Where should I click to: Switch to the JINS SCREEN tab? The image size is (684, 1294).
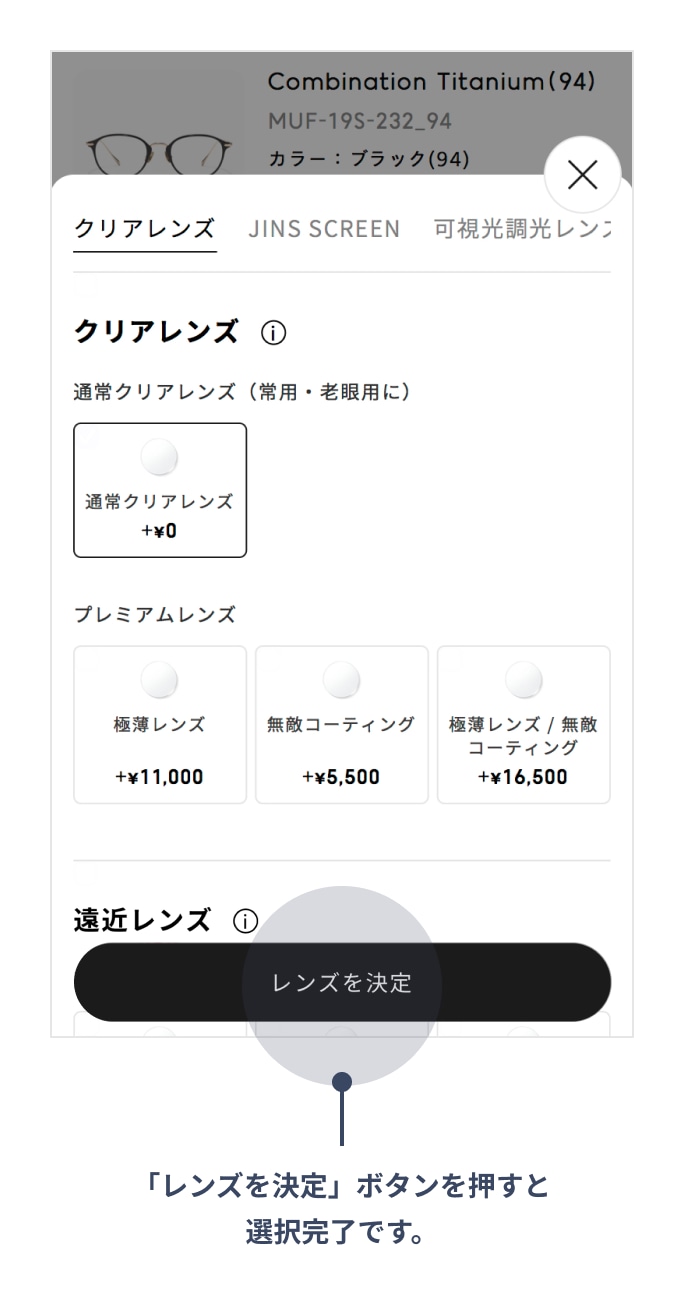[324, 229]
